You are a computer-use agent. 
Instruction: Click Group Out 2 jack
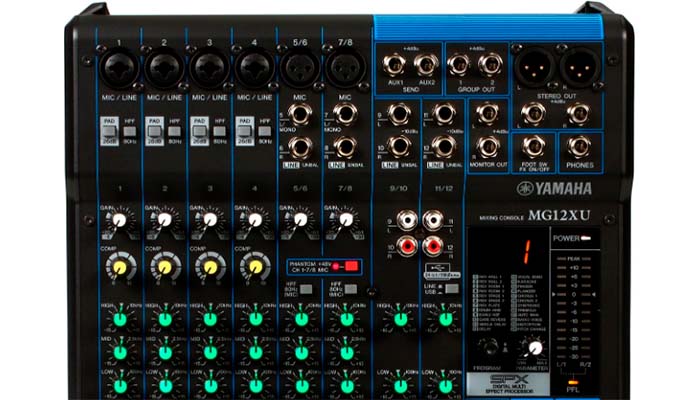click(x=490, y=65)
